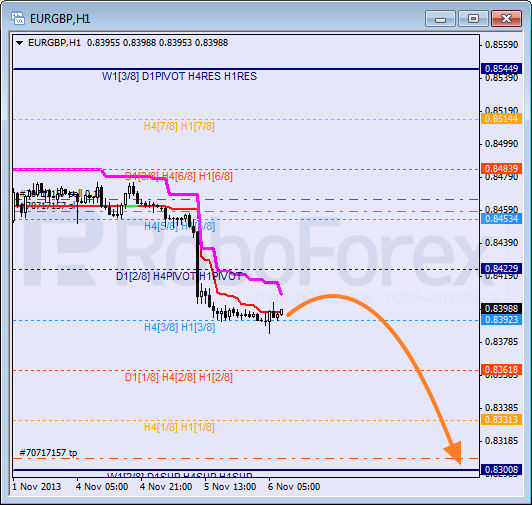This screenshot has width=532, height=505.
Task: Minimize the EURGBP,H1 chart window
Action: tap(440, 18)
